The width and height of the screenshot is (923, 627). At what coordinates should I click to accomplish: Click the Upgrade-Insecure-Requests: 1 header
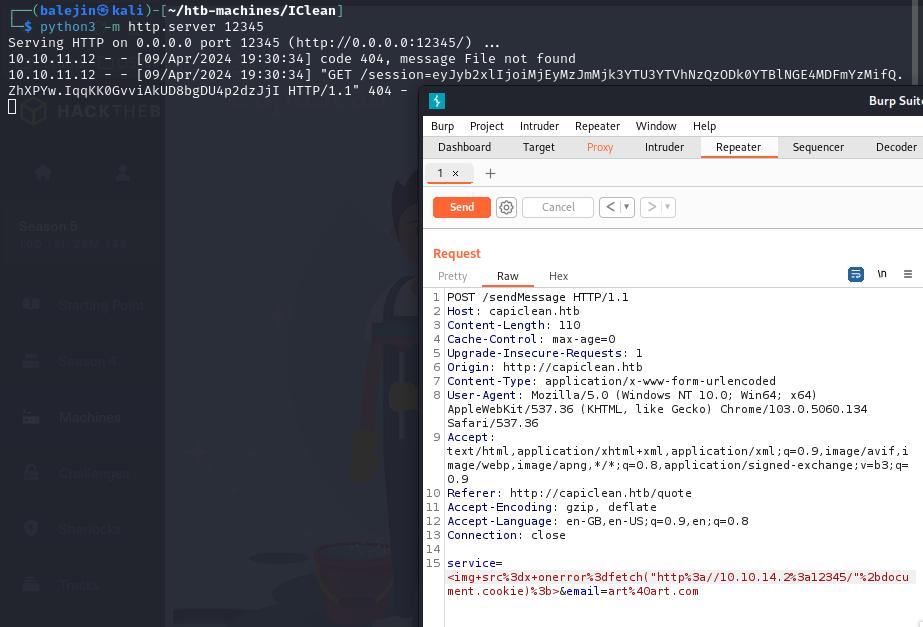click(x=544, y=353)
